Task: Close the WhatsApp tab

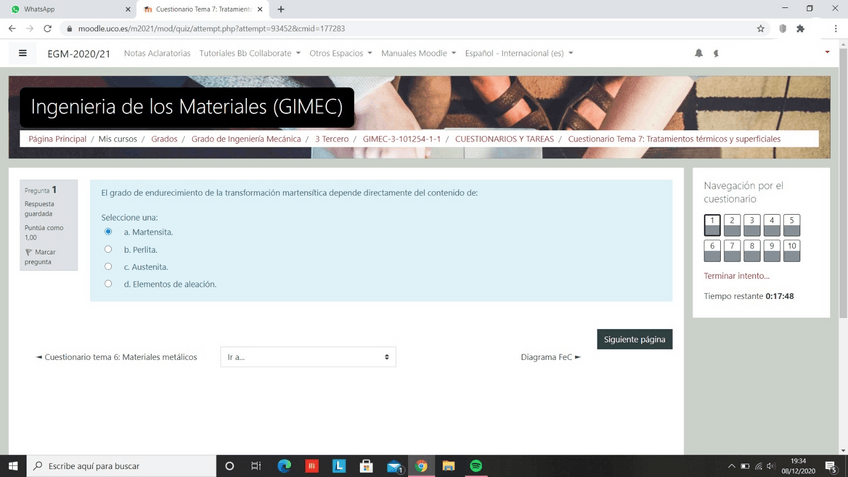Action: (x=128, y=9)
